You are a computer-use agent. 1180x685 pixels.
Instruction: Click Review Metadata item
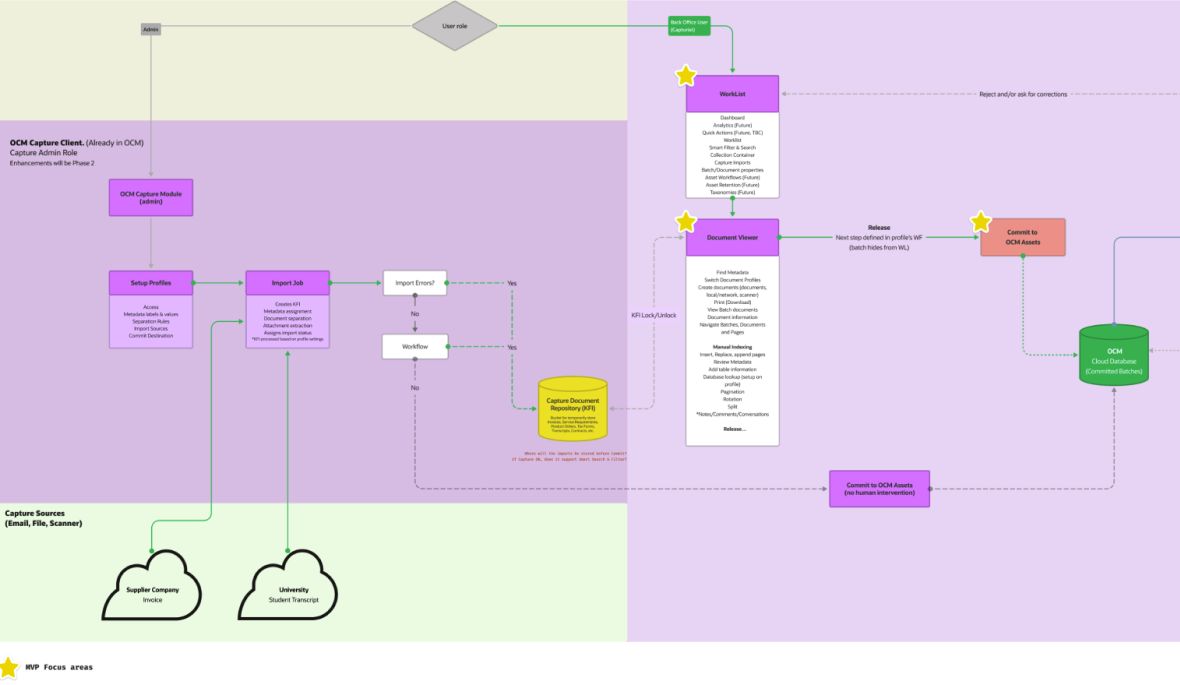(732, 362)
